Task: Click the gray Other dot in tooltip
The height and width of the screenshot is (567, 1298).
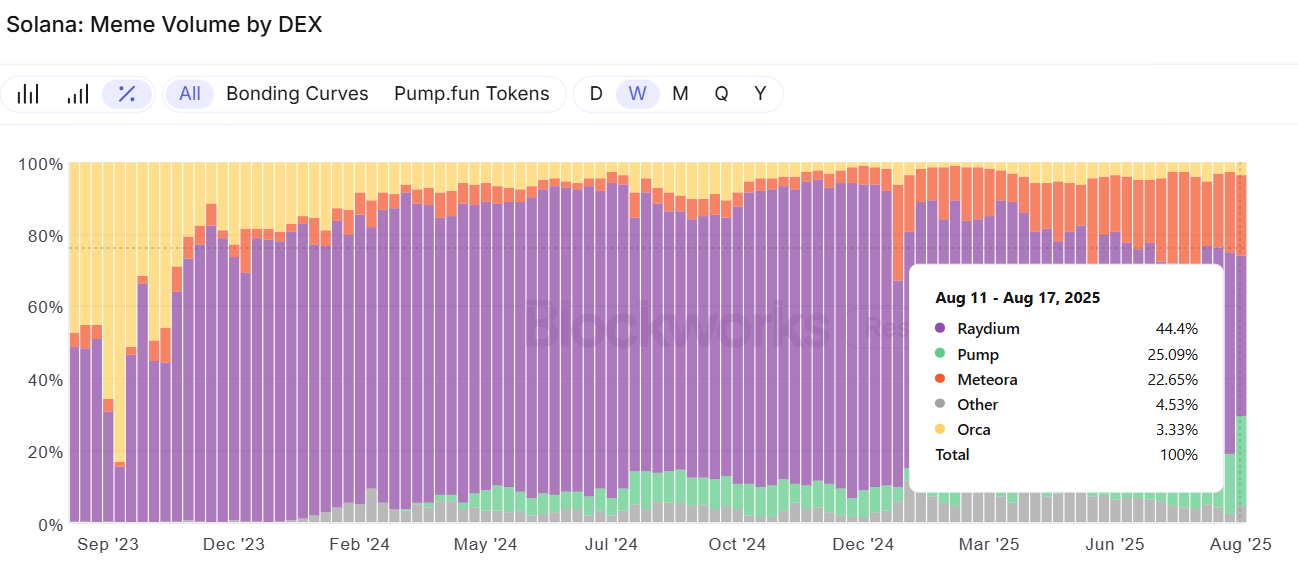Action: (940, 405)
